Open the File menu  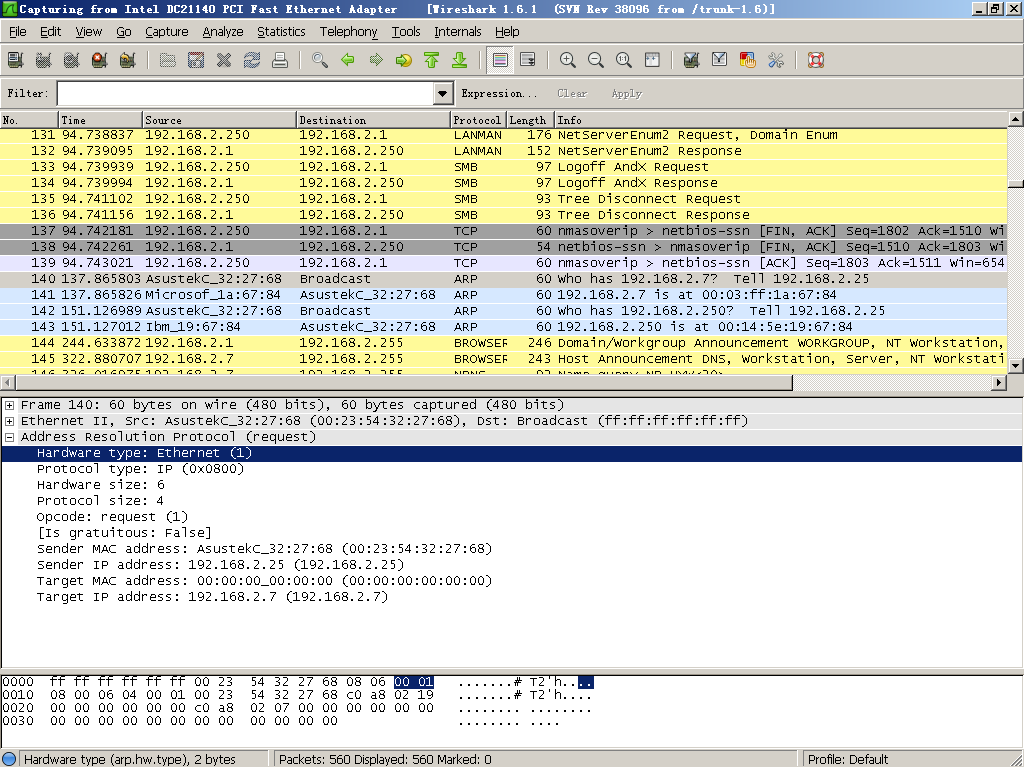click(18, 31)
